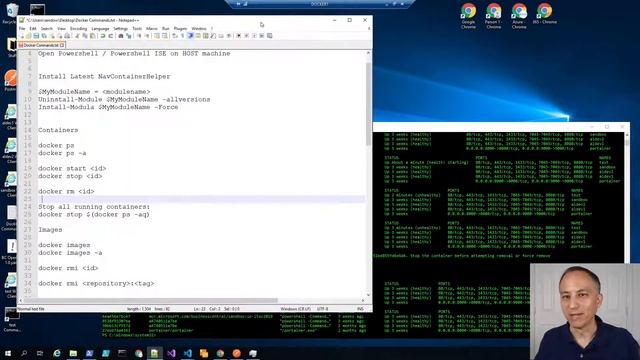The image size is (640, 360).
Task: Open the Edit menu
Action: (x=33, y=29)
